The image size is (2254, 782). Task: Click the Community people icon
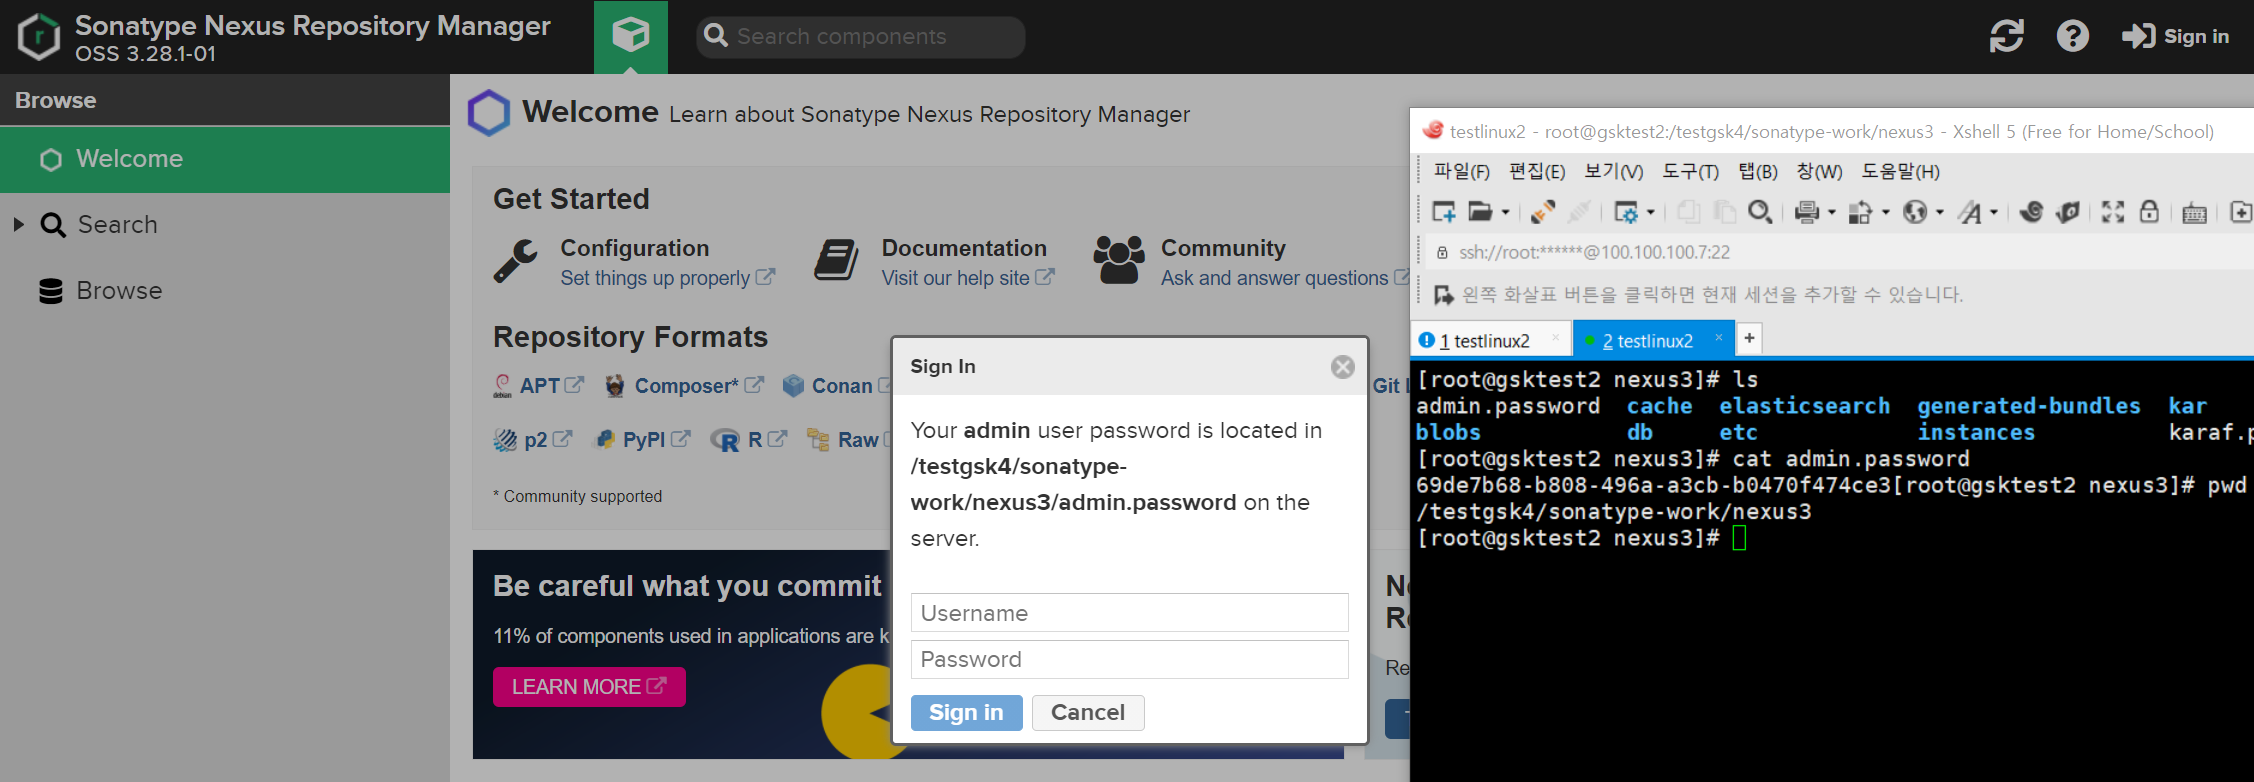coord(1118,260)
